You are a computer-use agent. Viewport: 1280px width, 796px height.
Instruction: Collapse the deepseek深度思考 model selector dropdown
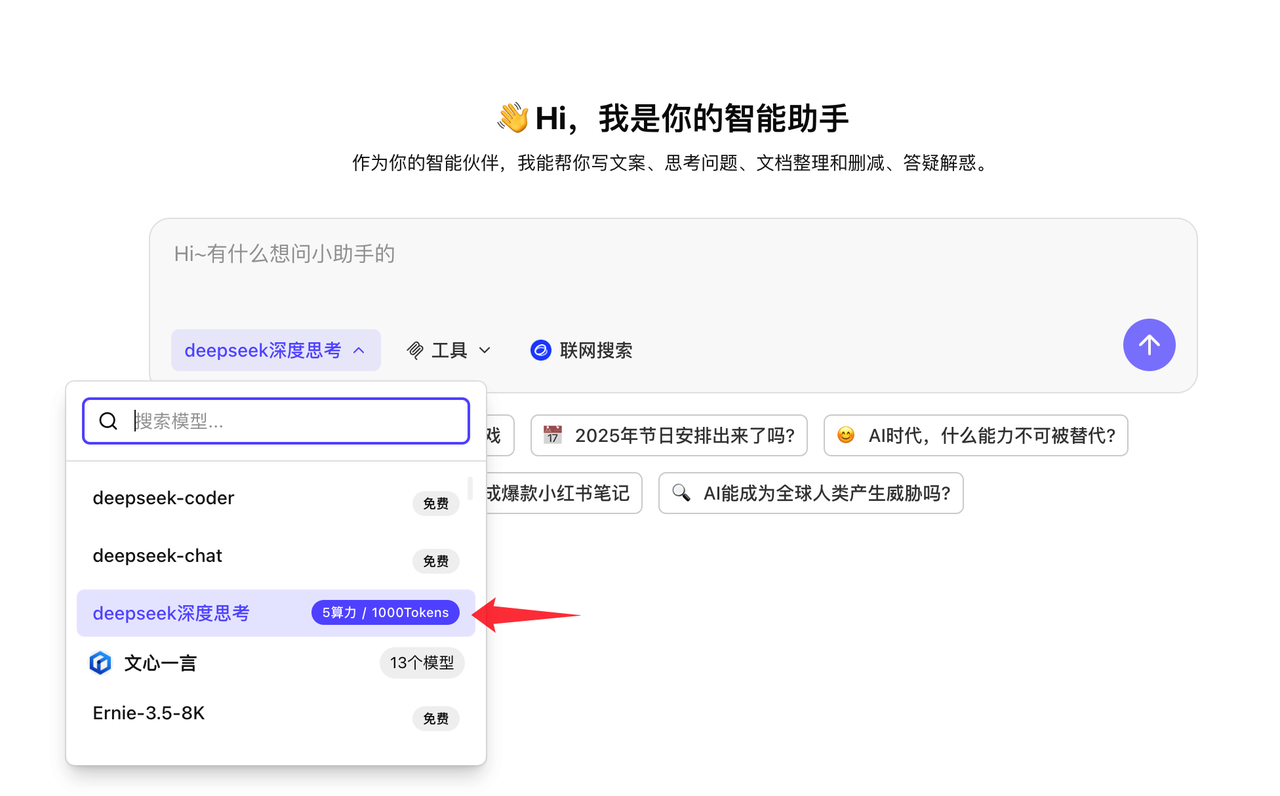pyautogui.click(x=275, y=350)
